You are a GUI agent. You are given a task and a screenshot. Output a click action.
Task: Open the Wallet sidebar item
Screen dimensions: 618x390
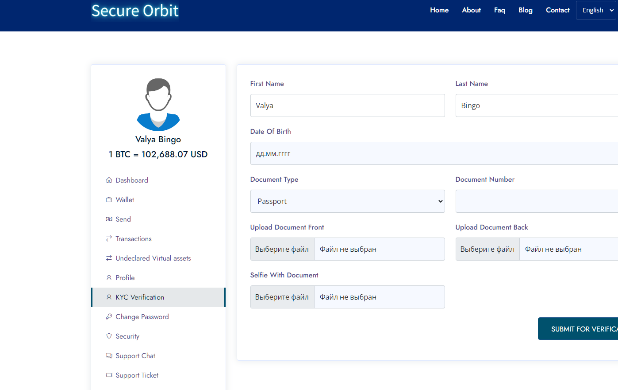[x=158, y=200]
